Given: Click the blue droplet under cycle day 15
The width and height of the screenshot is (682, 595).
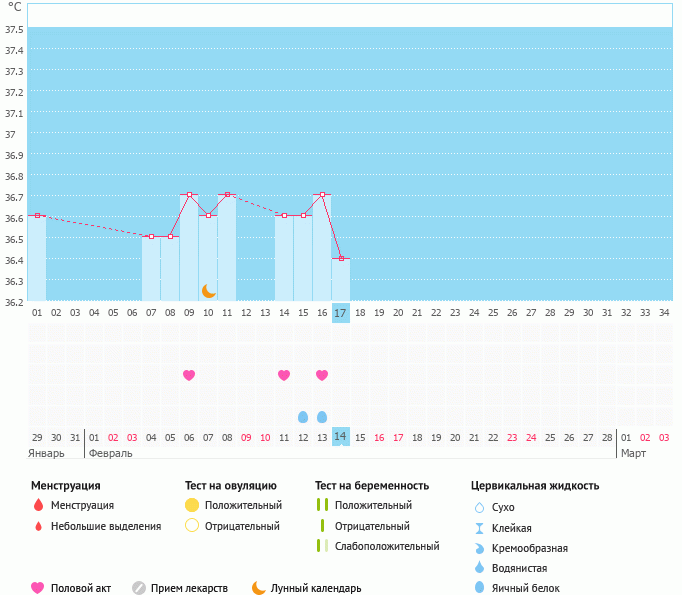Looking at the screenshot, I should click(x=303, y=416).
